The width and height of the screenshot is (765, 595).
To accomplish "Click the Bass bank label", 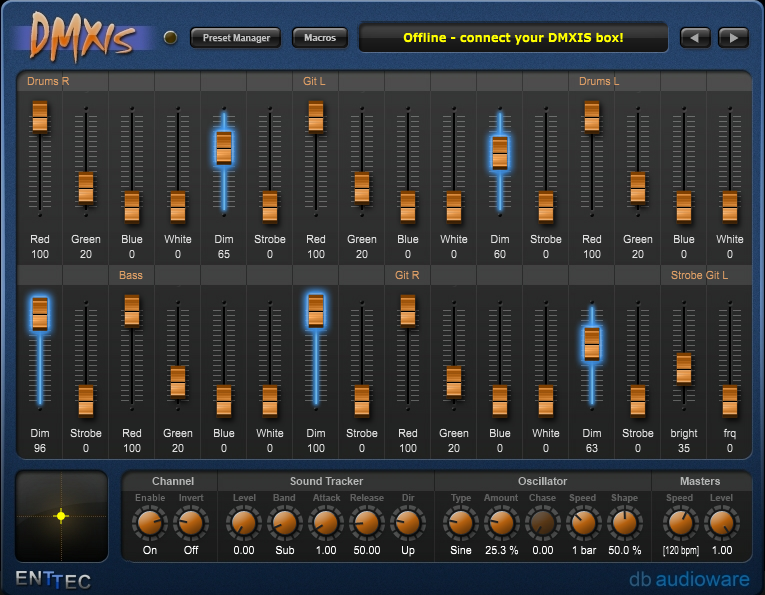I will [x=131, y=275].
